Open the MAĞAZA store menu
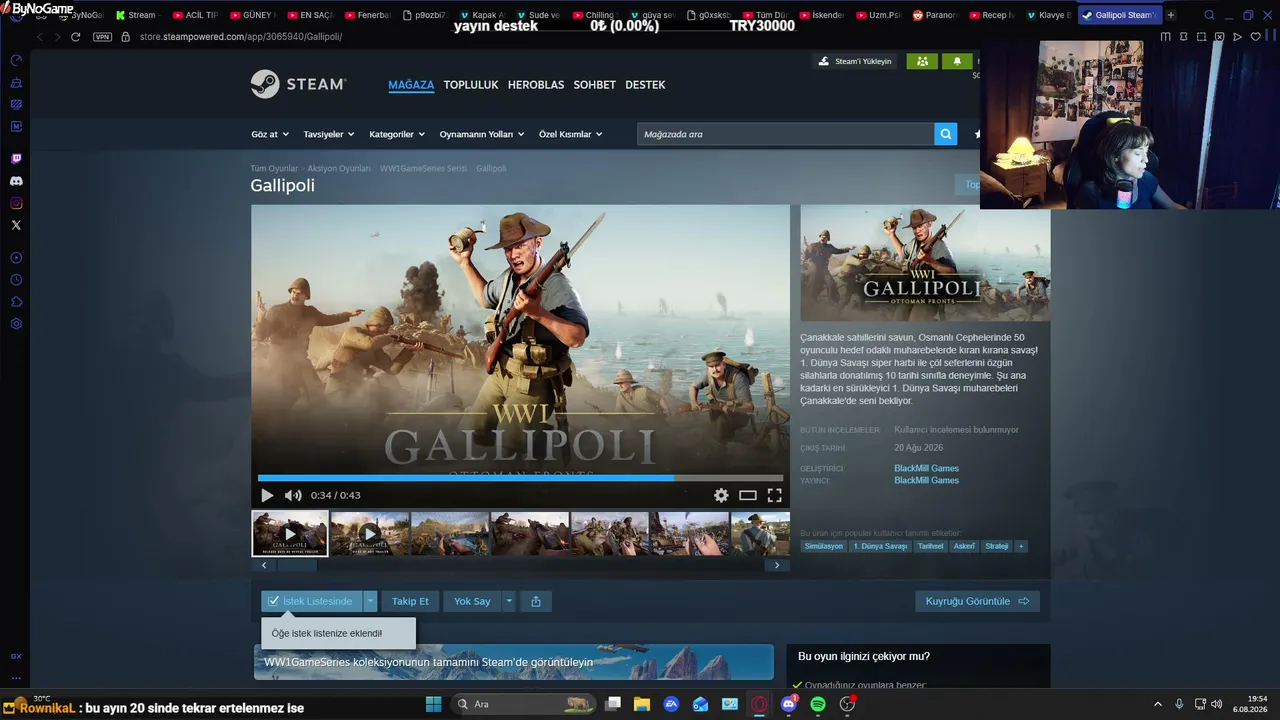The height and width of the screenshot is (720, 1280). [x=411, y=85]
